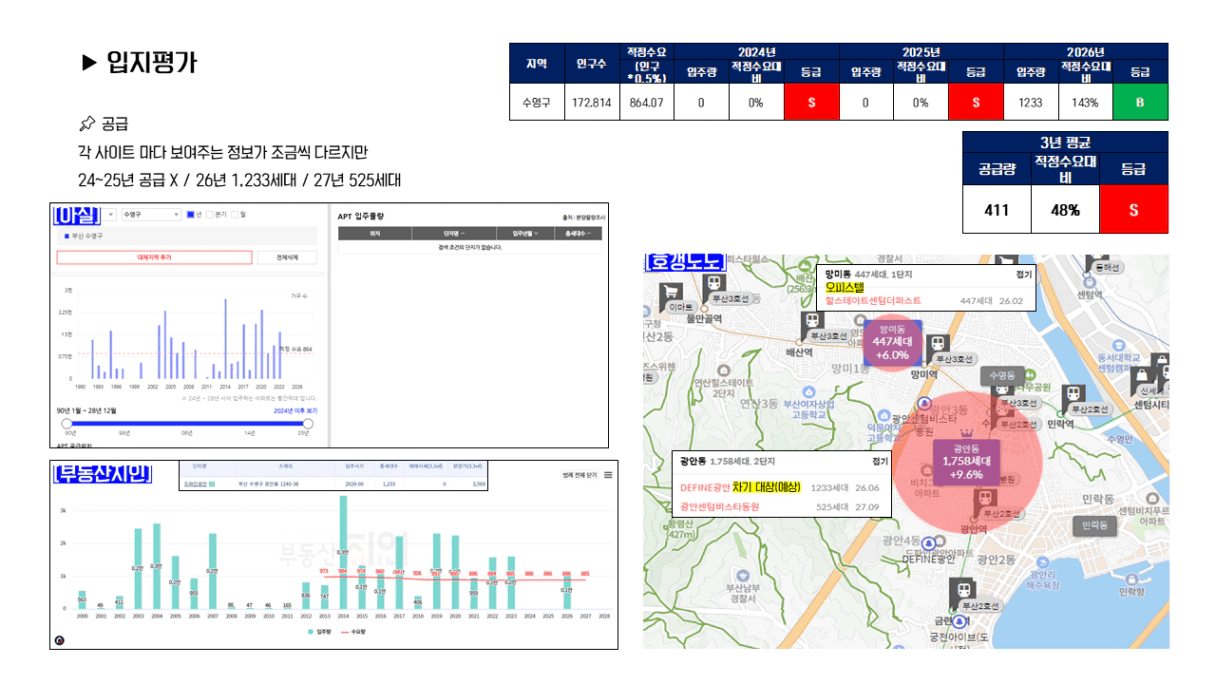The height and width of the screenshot is (684, 1216).
Task: Open the dropdown left of 수영구
Action: click(109, 214)
